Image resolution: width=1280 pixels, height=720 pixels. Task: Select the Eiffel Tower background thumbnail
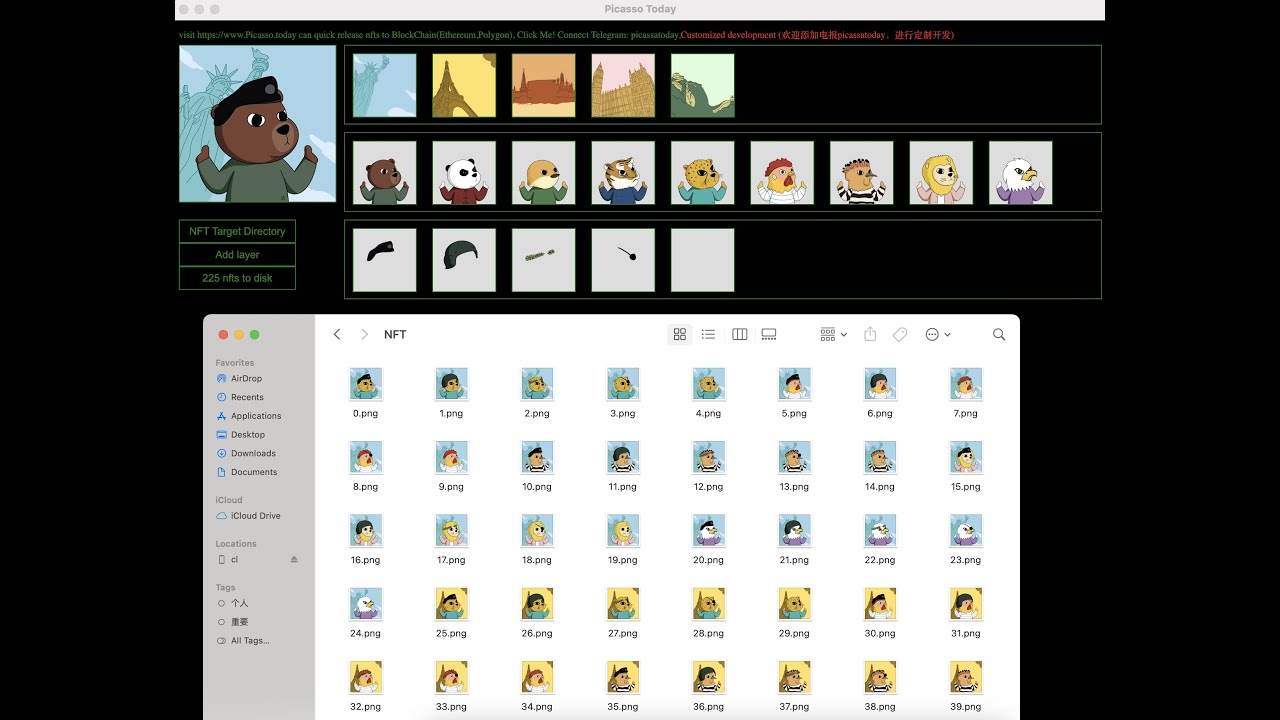(x=464, y=85)
